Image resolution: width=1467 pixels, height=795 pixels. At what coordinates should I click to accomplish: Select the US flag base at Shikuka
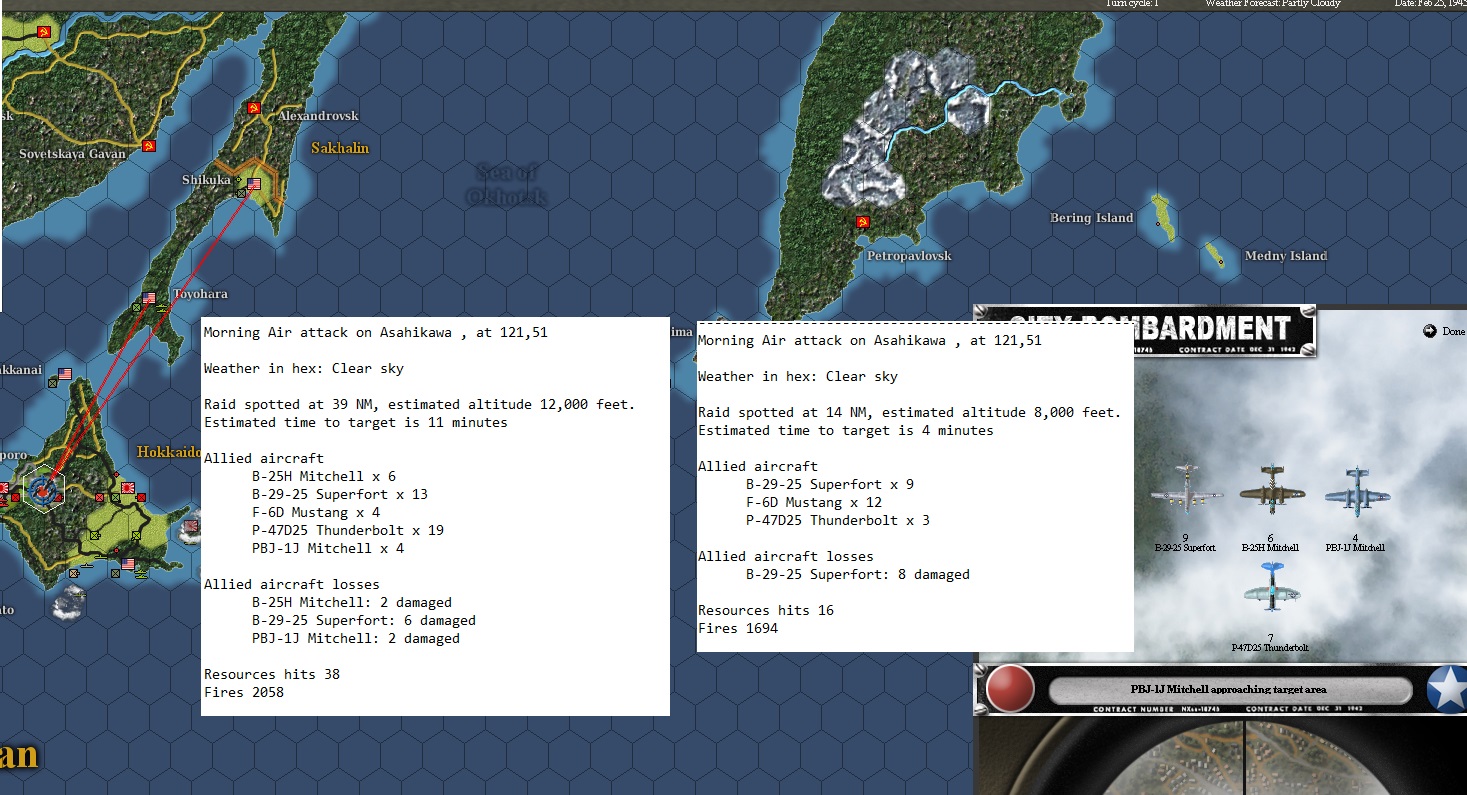tap(254, 184)
